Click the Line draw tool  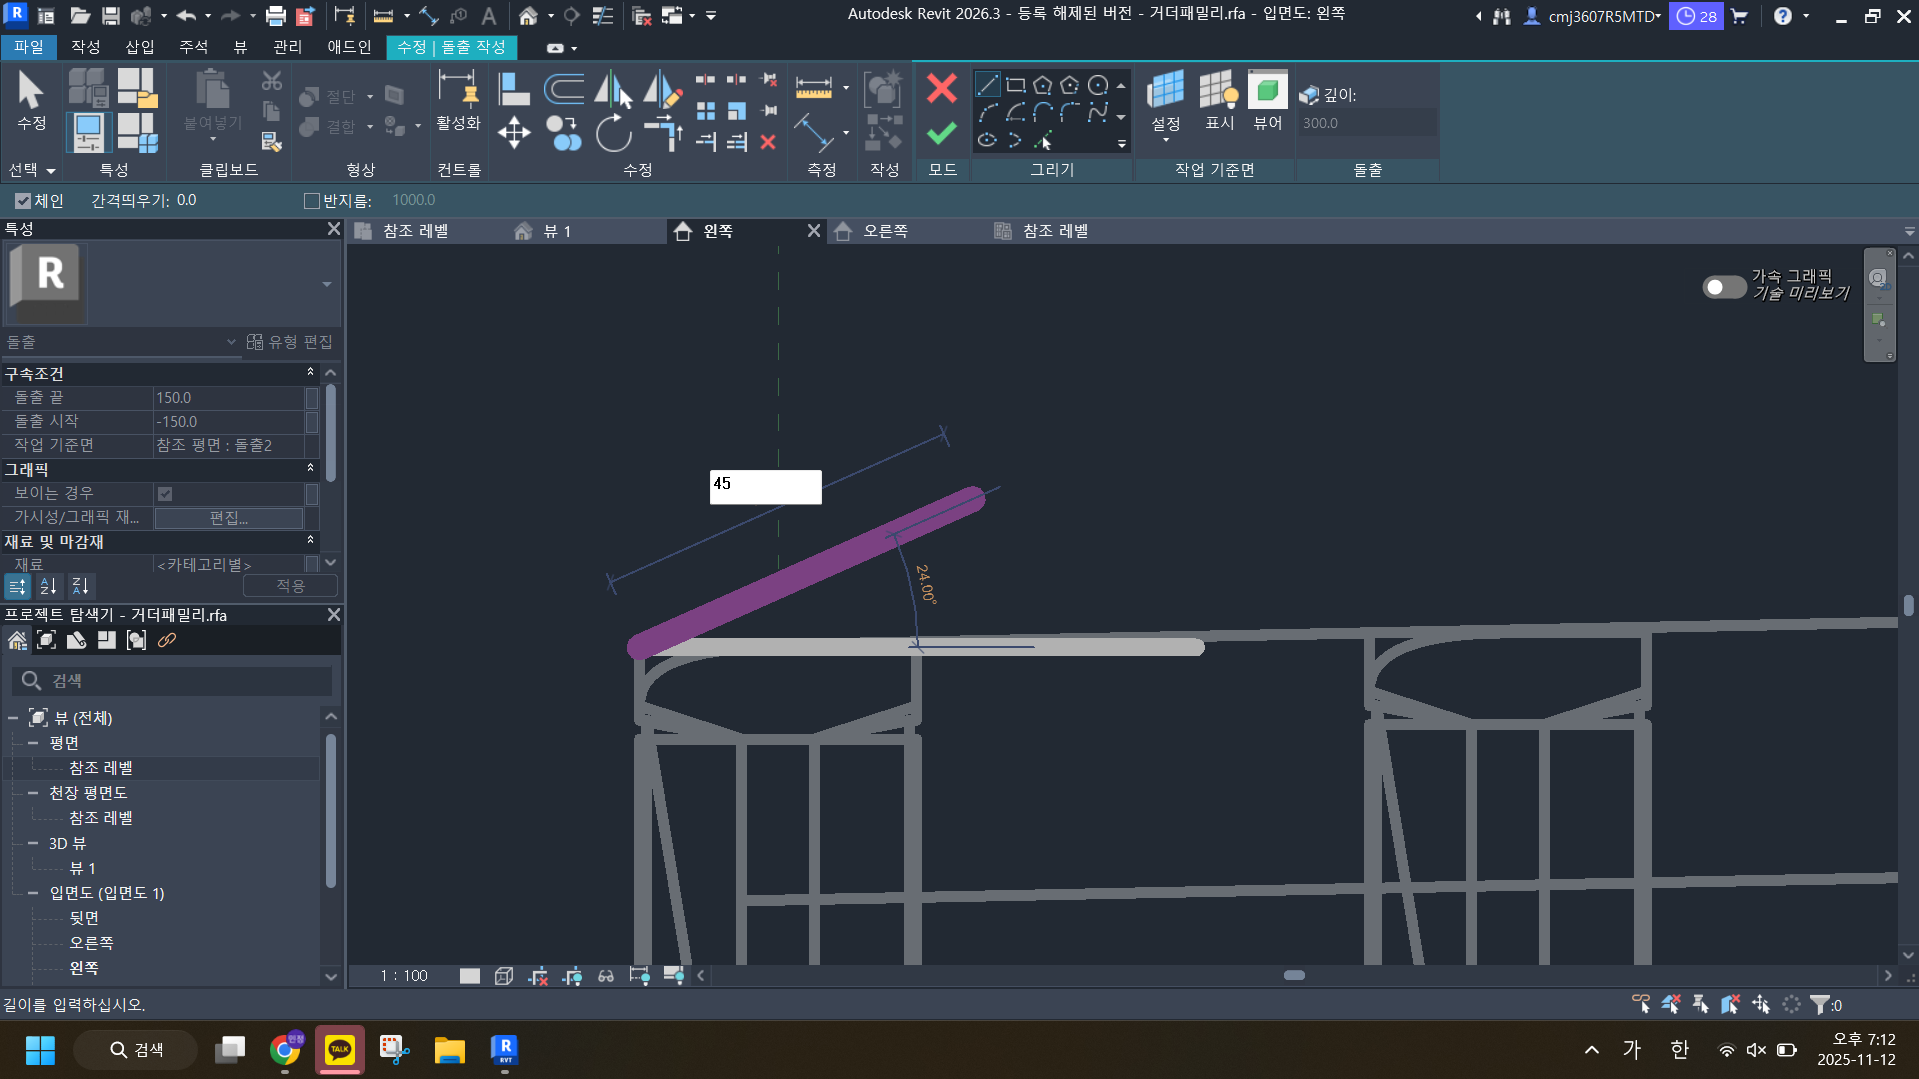988,86
